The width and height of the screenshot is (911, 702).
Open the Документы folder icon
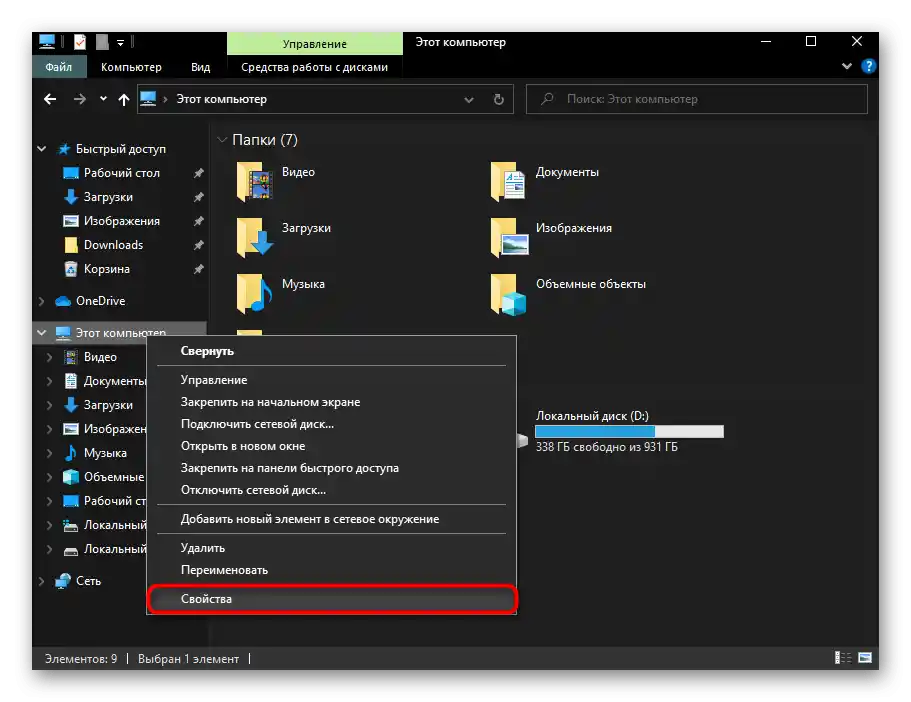(509, 182)
